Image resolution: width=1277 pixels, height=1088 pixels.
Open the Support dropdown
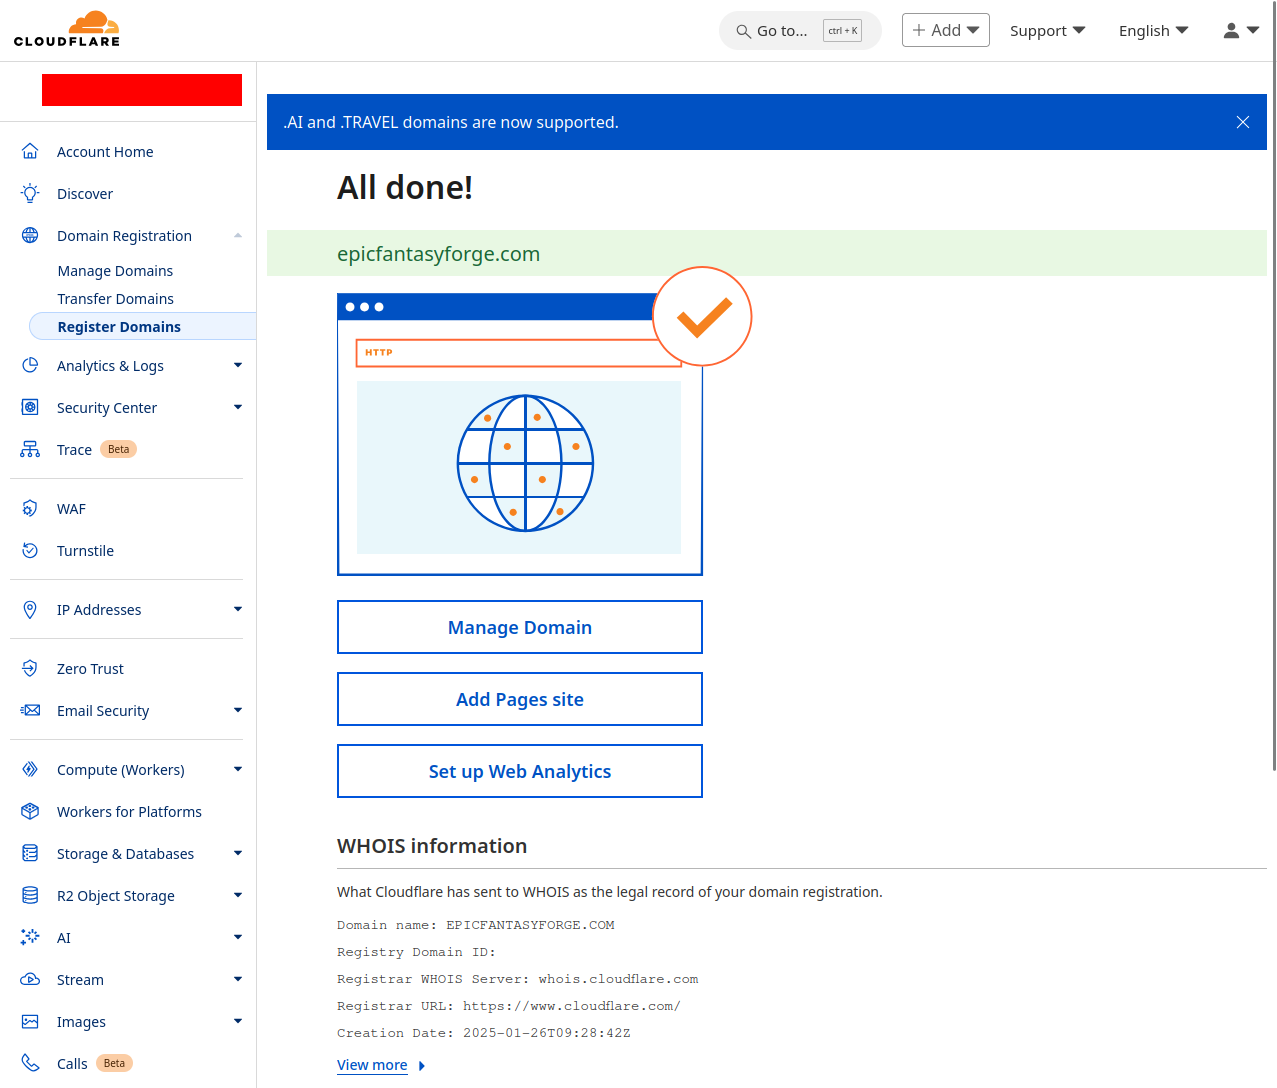pyautogui.click(x=1047, y=30)
